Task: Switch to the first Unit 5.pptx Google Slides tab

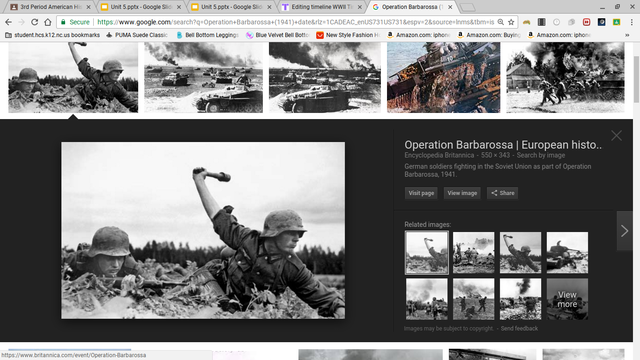Action: [x=140, y=7]
